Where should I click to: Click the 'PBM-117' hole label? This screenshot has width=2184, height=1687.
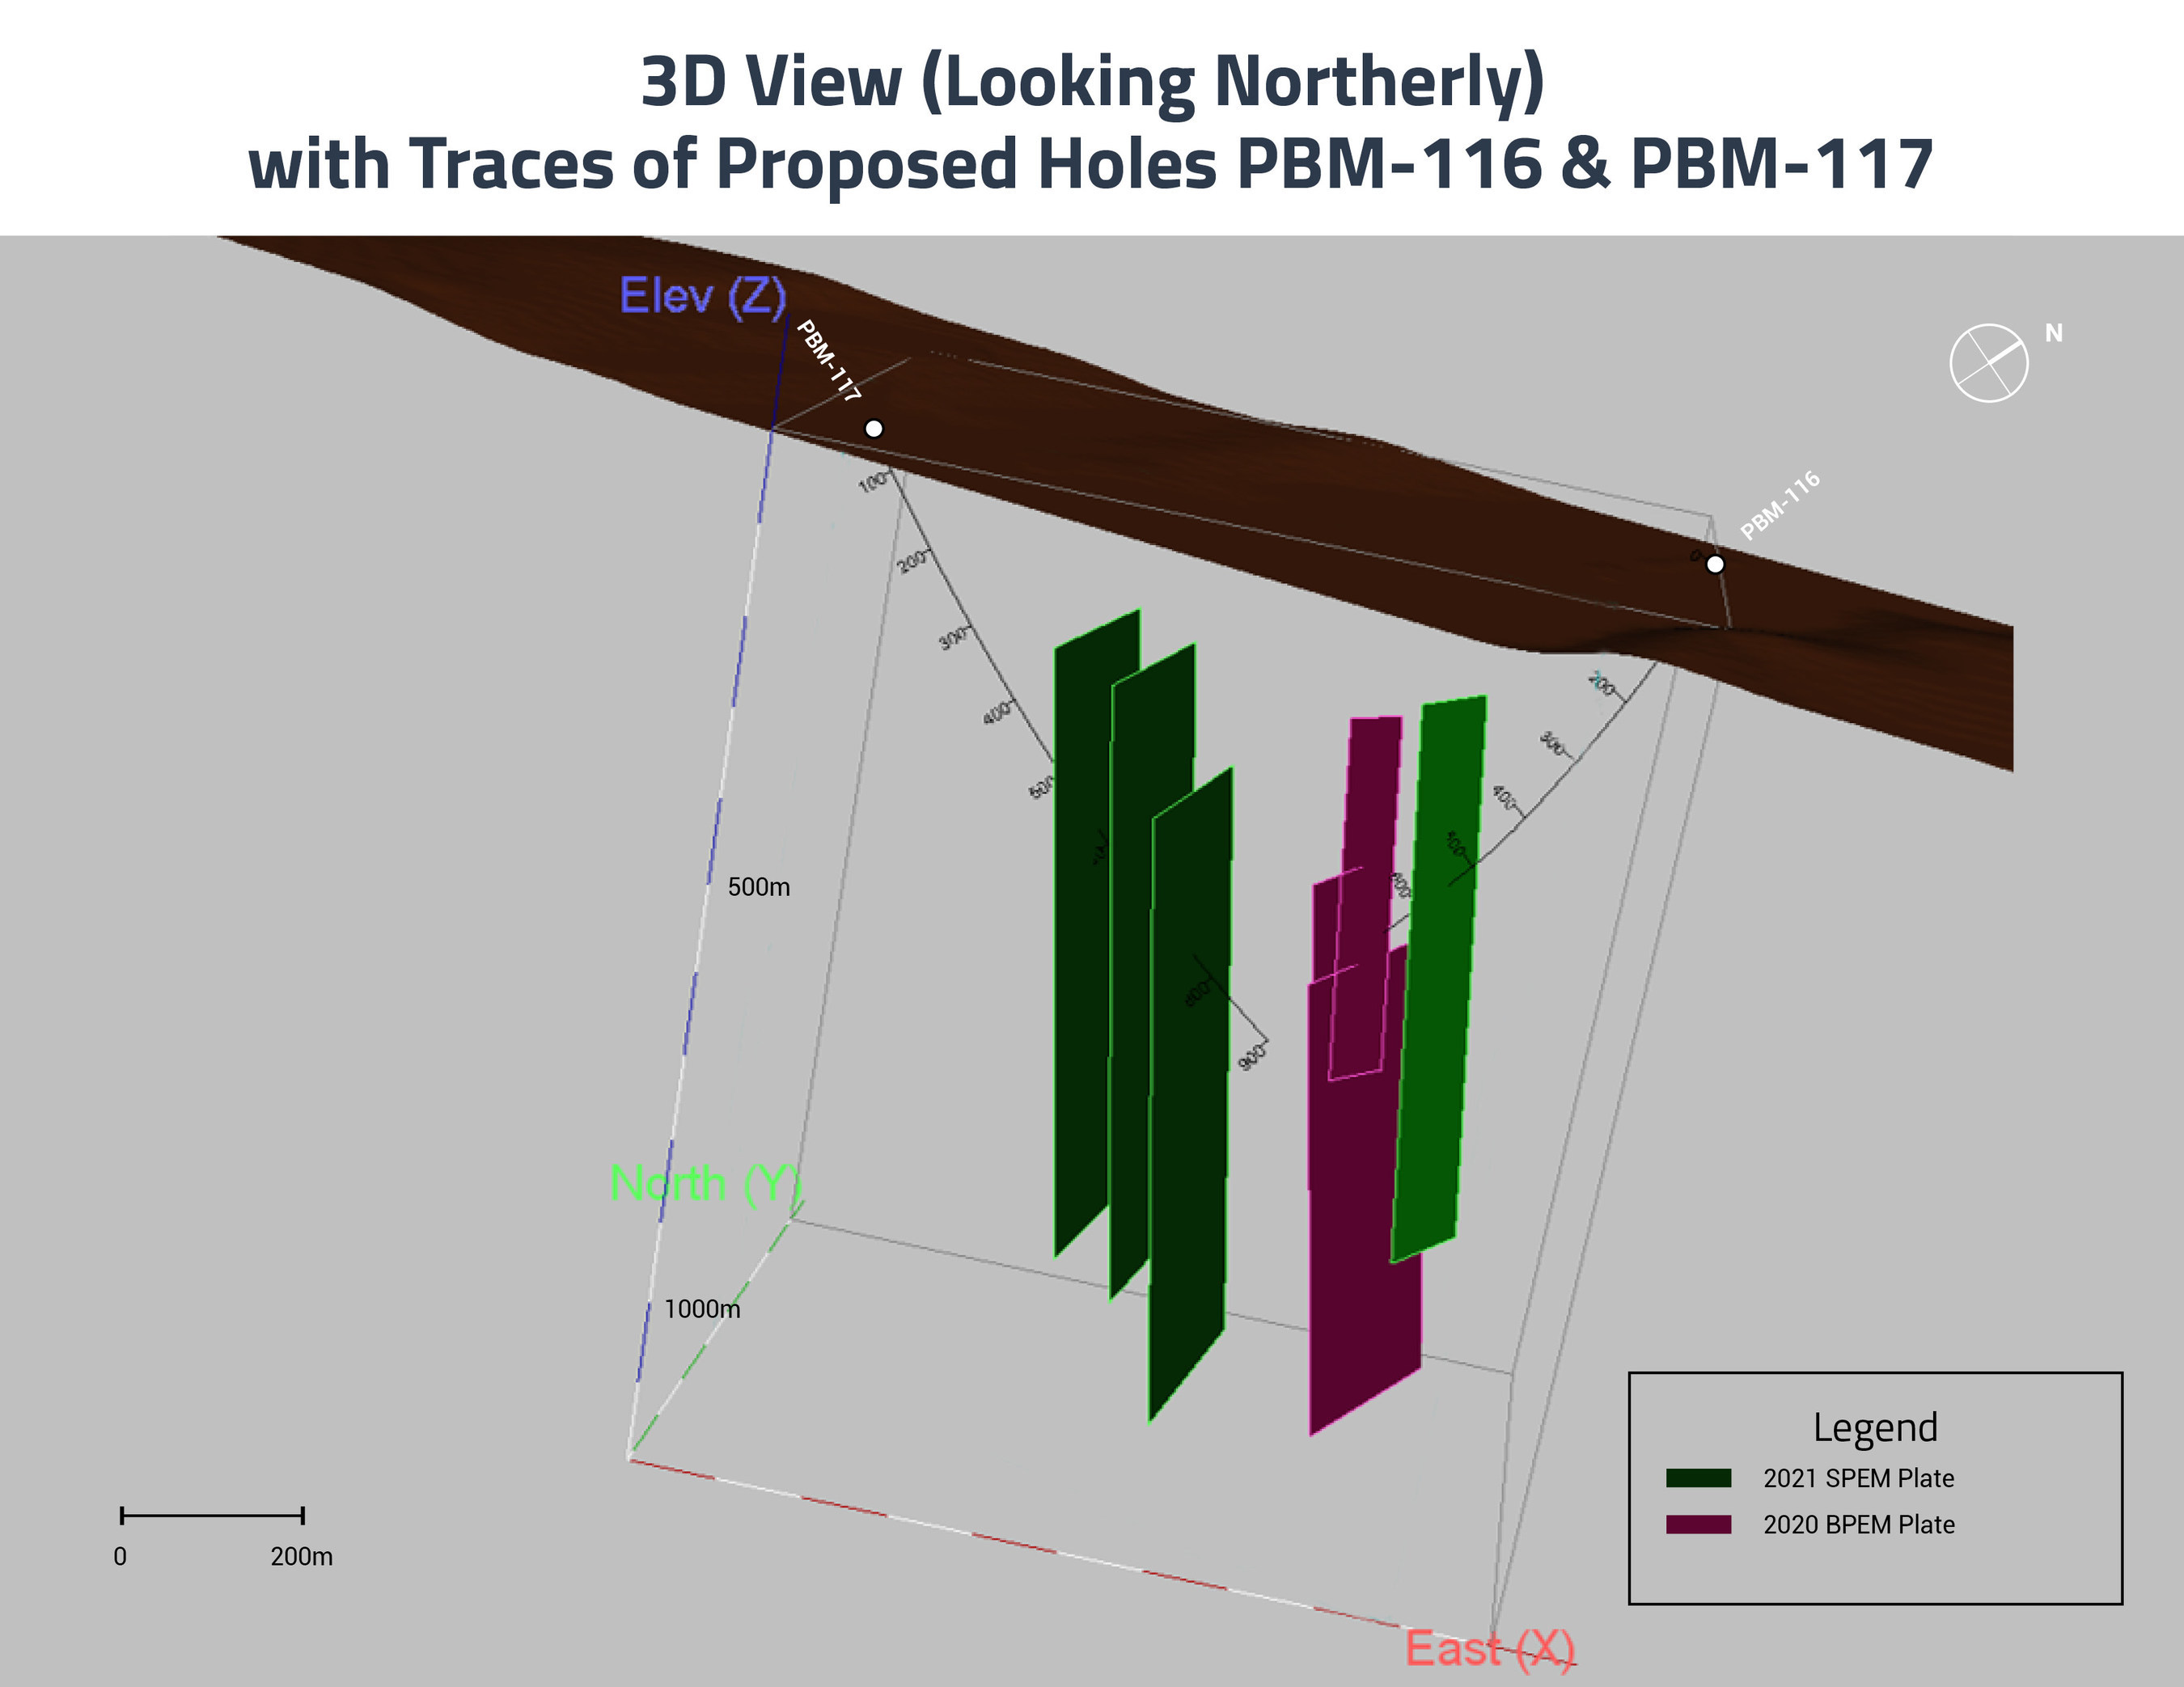(x=828, y=361)
